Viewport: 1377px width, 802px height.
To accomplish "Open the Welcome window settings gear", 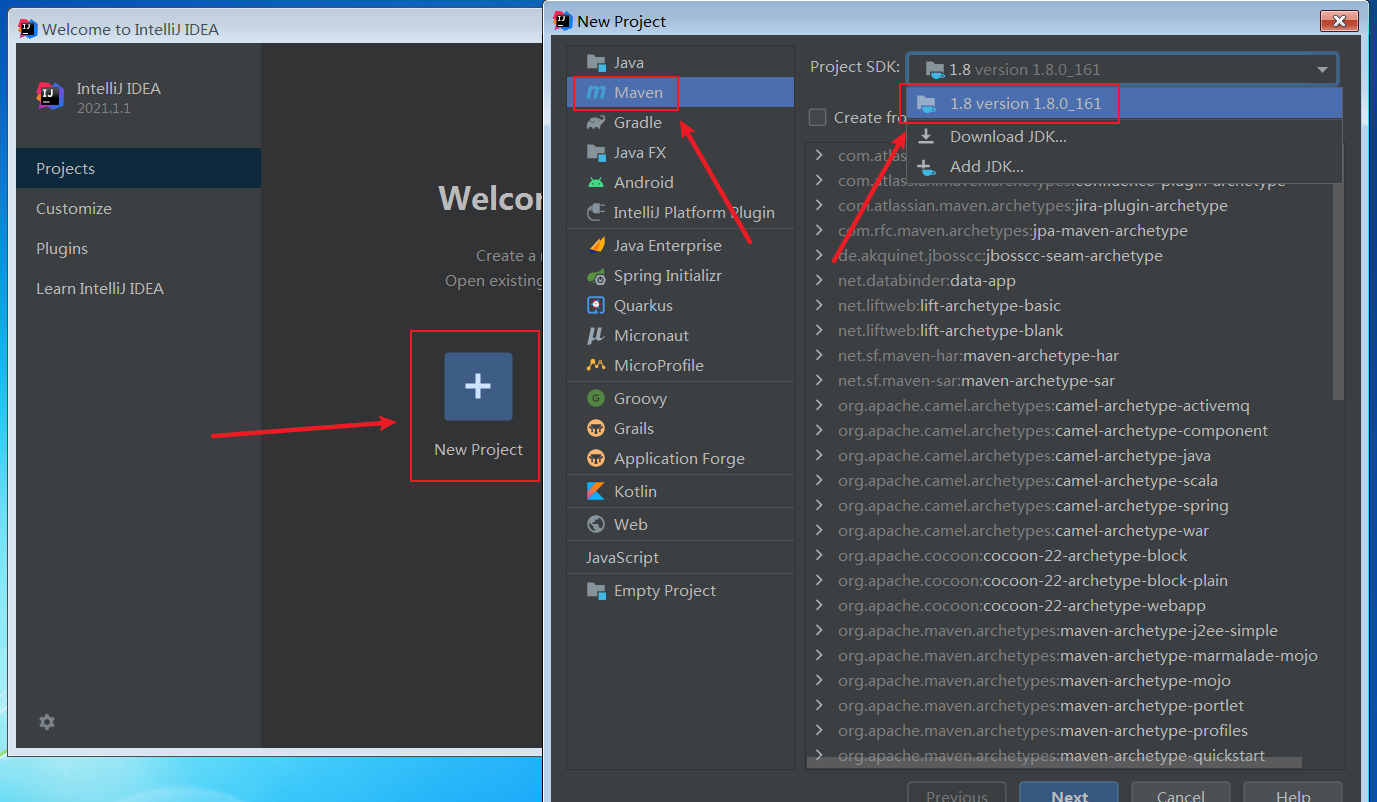I will coord(46,722).
